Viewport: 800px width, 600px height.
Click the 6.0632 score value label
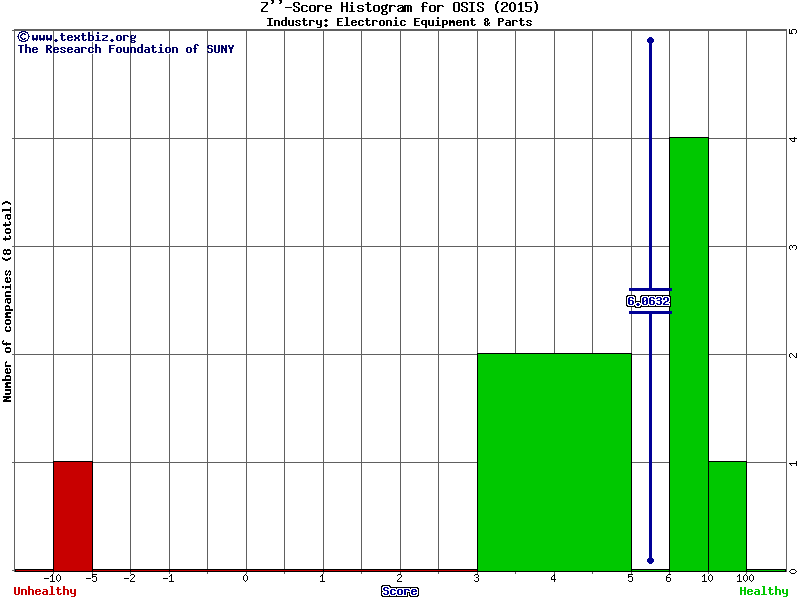coord(648,301)
